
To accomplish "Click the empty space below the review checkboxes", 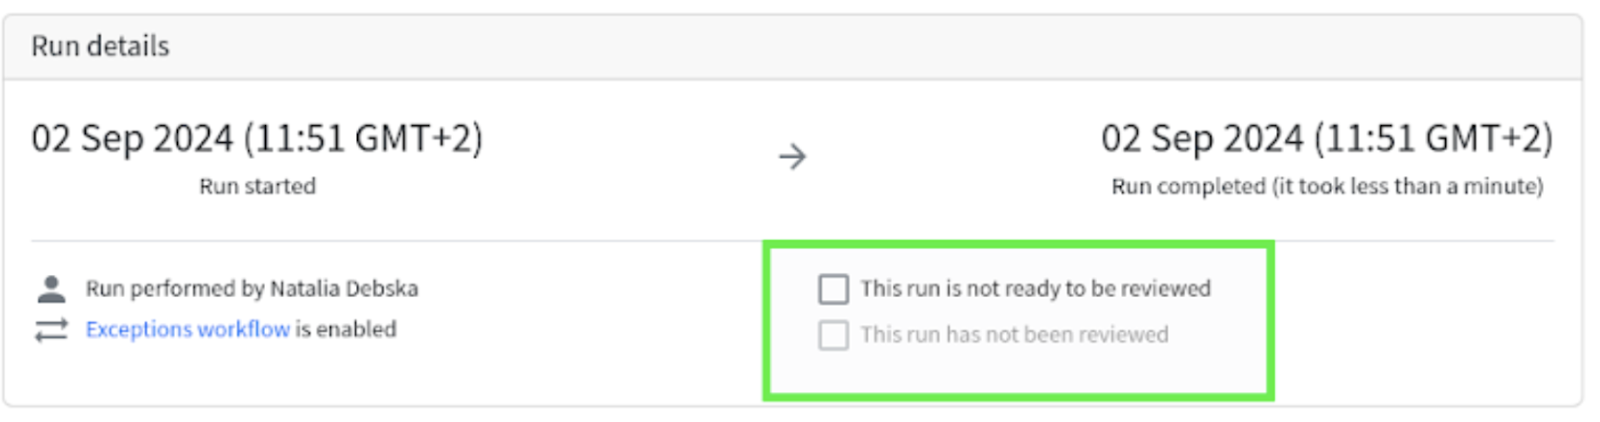I will coord(1018,374).
